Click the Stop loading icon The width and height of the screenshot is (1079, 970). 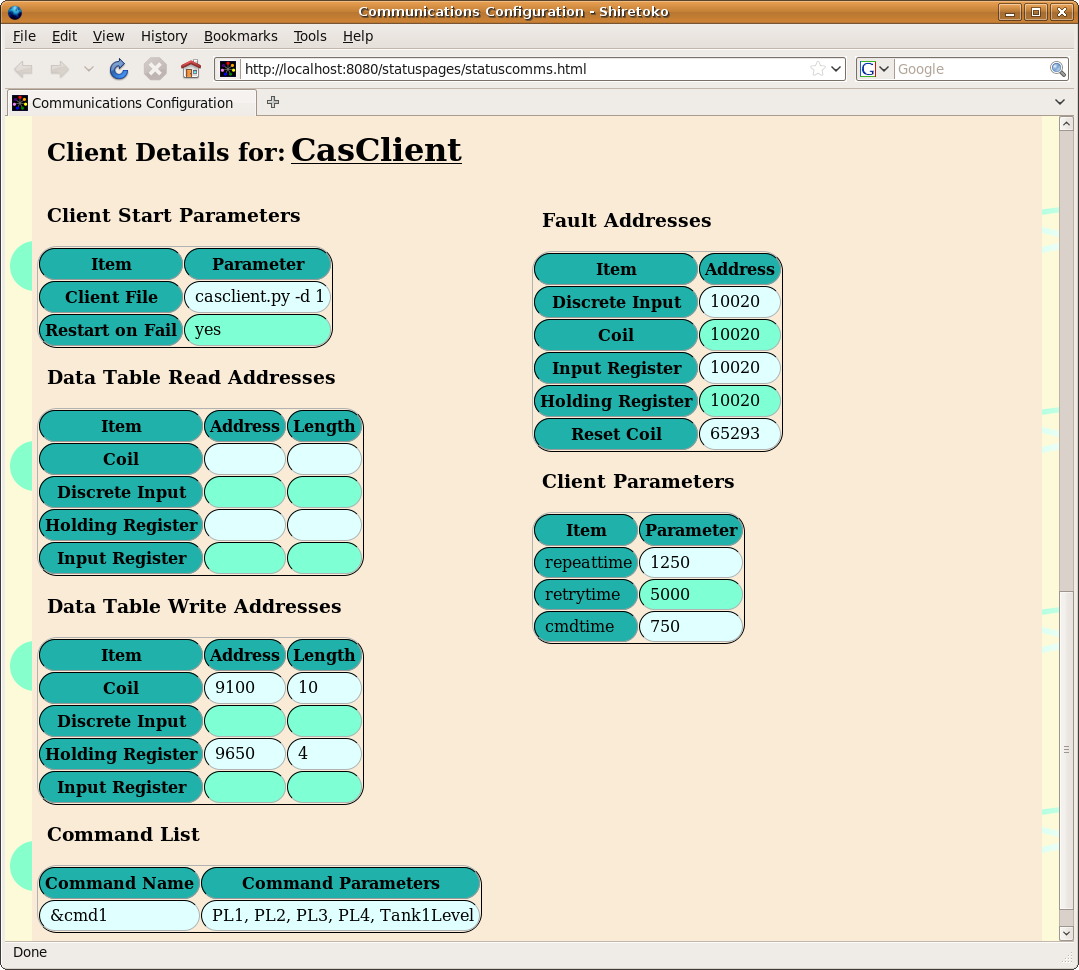153,69
